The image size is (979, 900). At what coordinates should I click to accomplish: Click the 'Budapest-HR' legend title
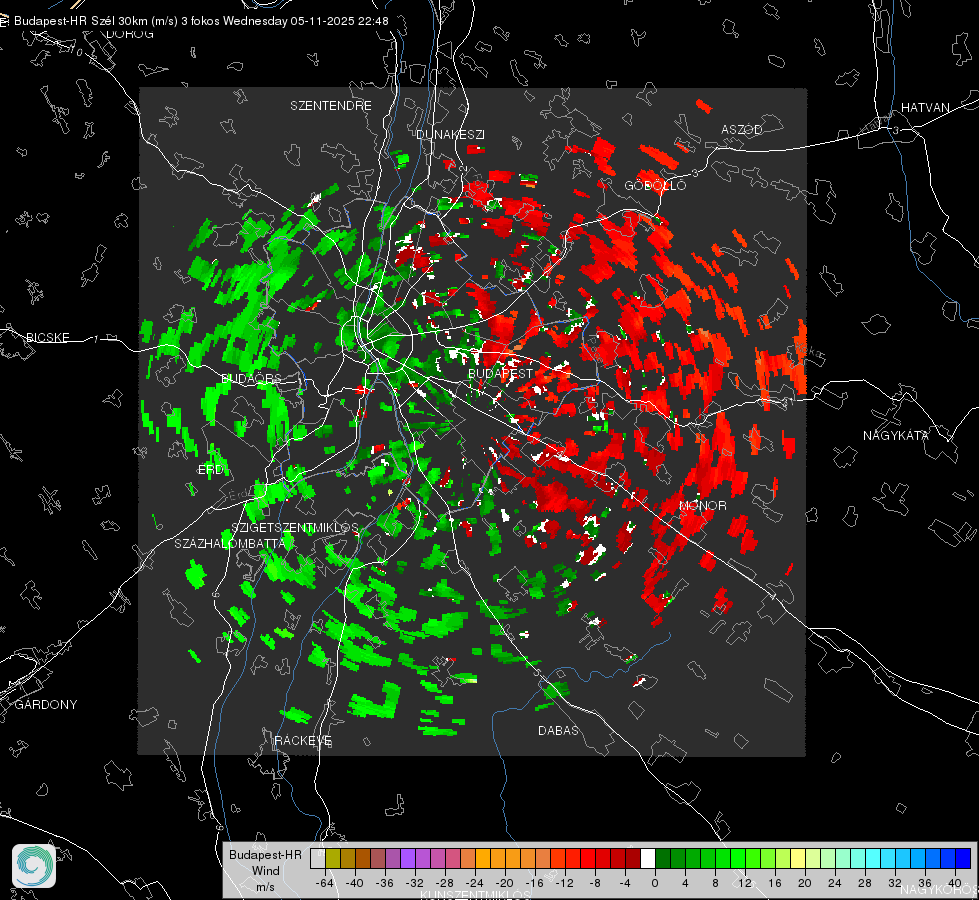(265, 855)
